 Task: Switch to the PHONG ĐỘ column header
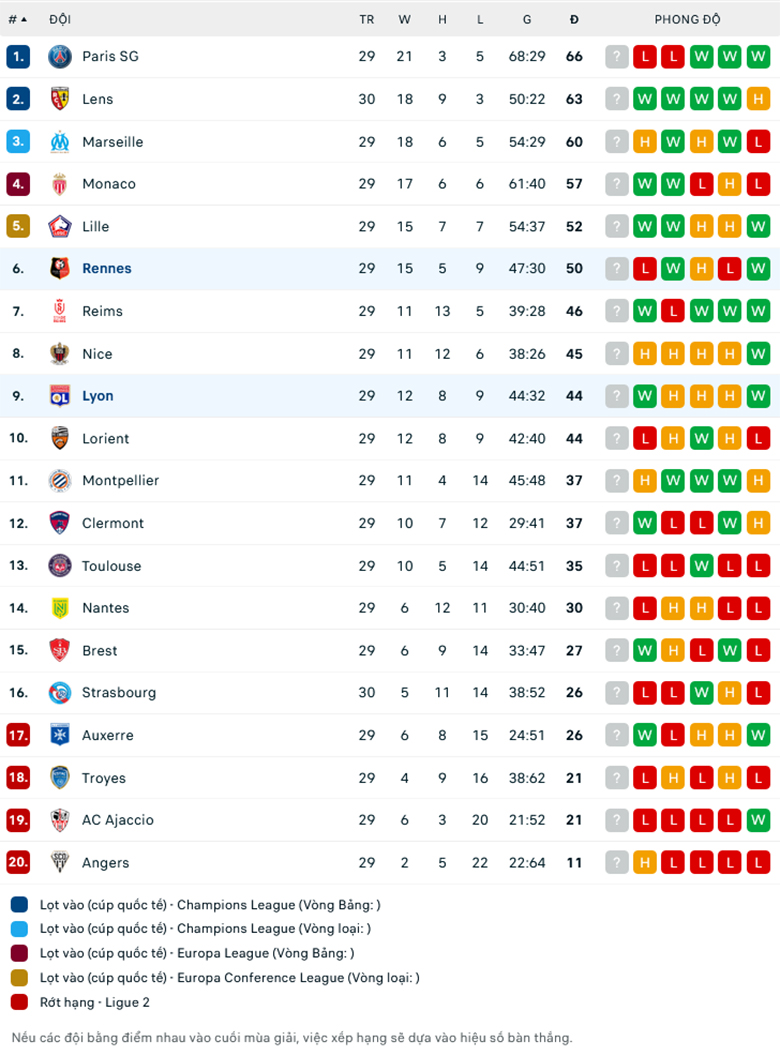[x=687, y=19]
